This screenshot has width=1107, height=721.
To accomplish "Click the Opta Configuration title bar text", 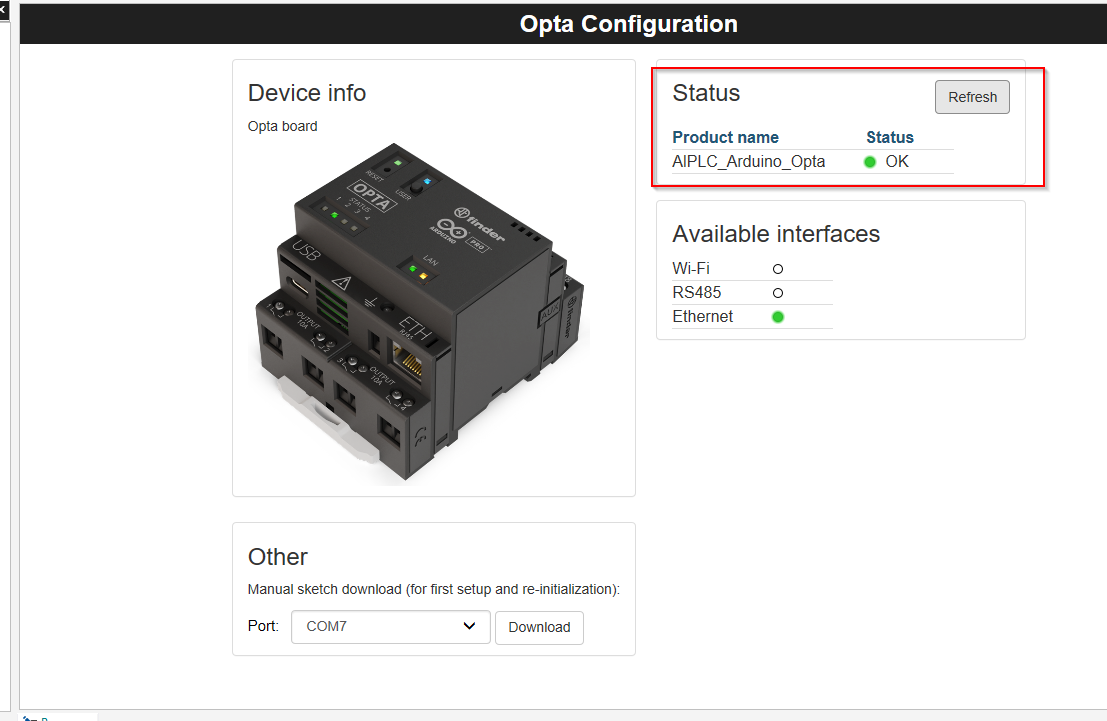I will point(628,24).
